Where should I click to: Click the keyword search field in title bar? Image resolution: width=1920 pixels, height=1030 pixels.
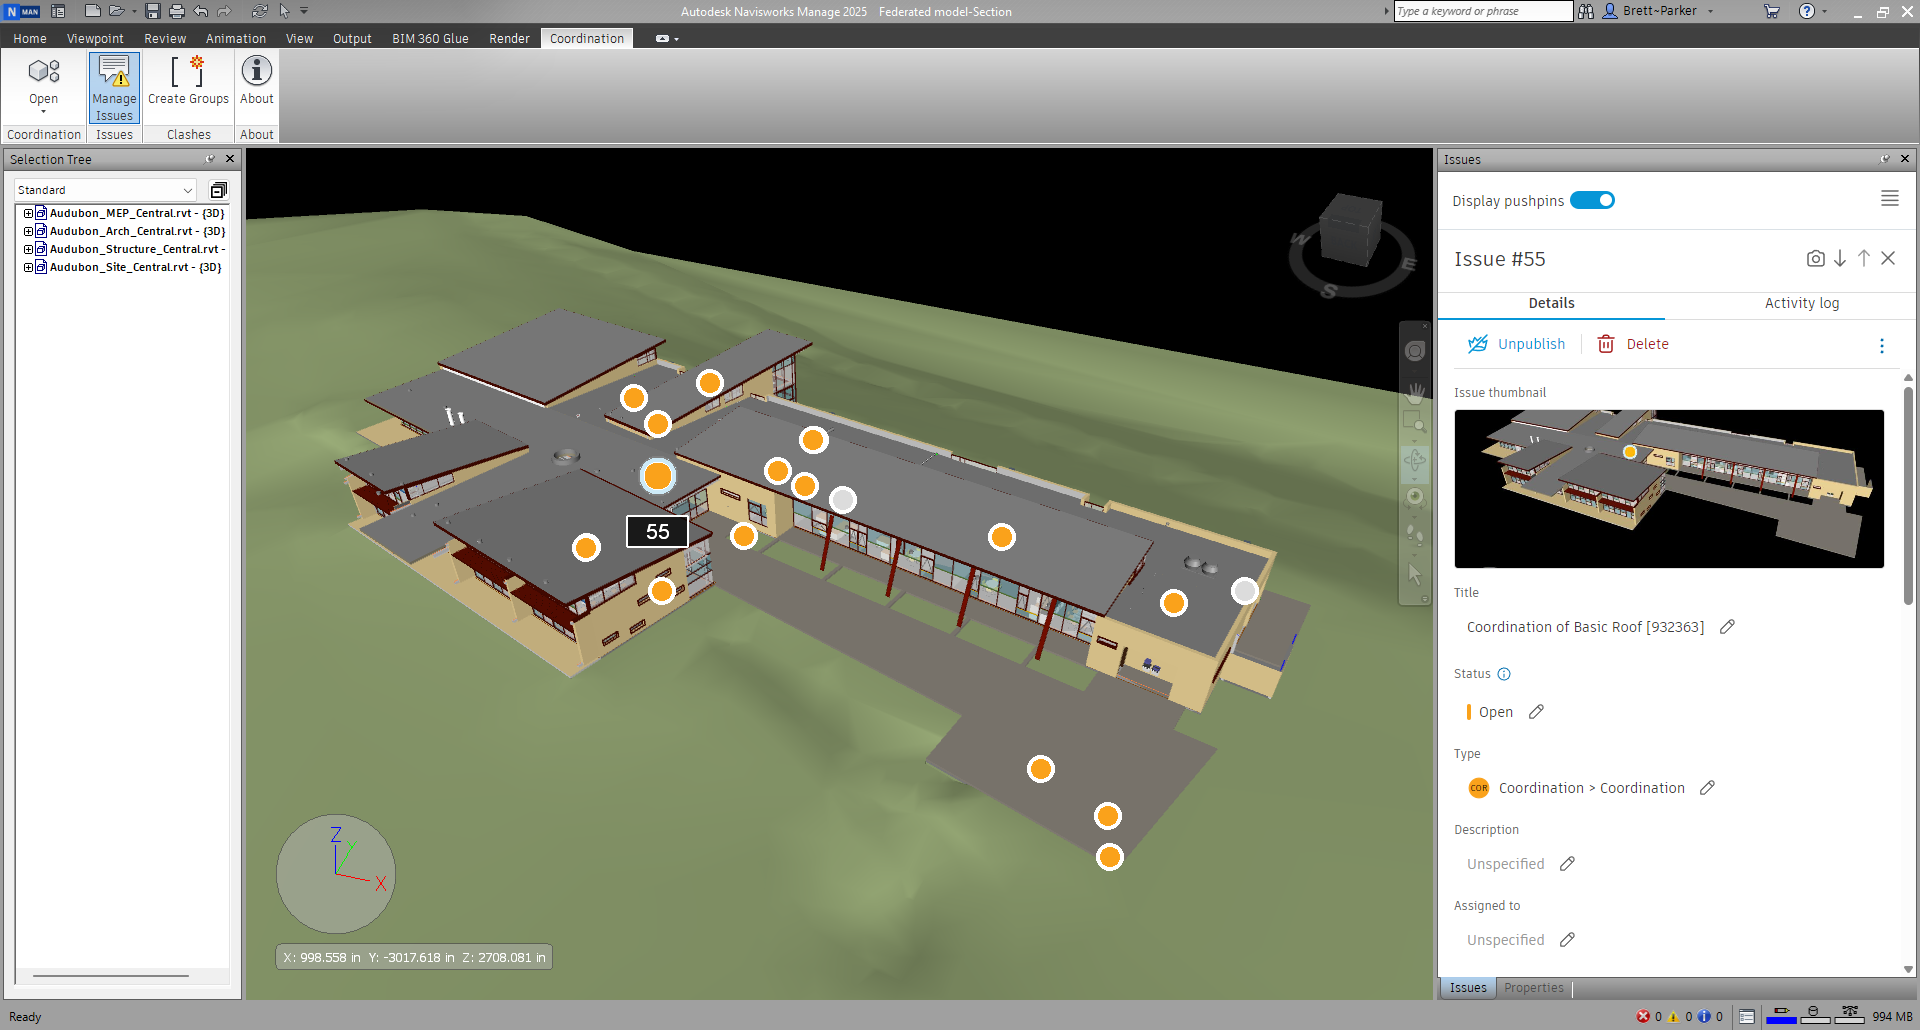[x=1483, y=11]
